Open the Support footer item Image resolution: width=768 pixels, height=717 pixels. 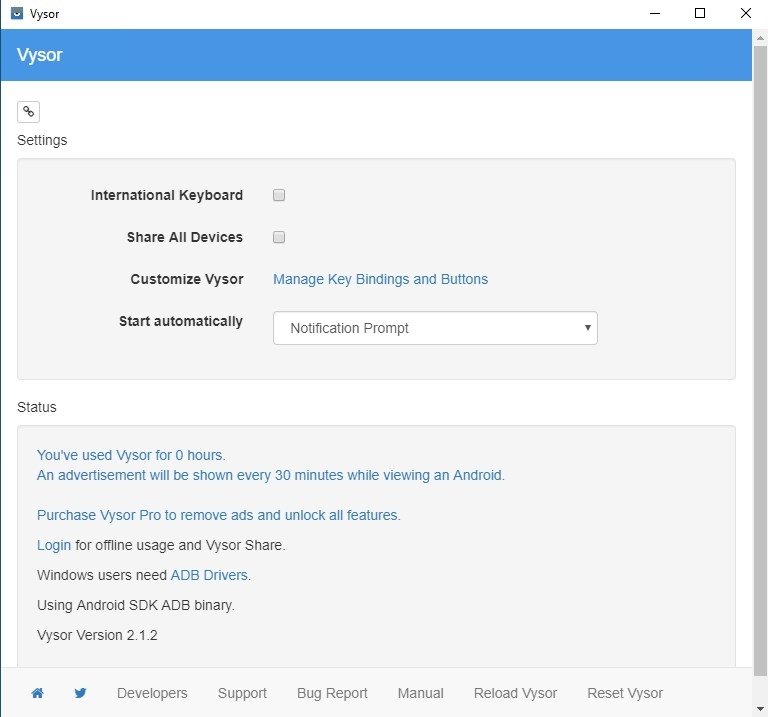pyautogui.click(x=242, y=693)
